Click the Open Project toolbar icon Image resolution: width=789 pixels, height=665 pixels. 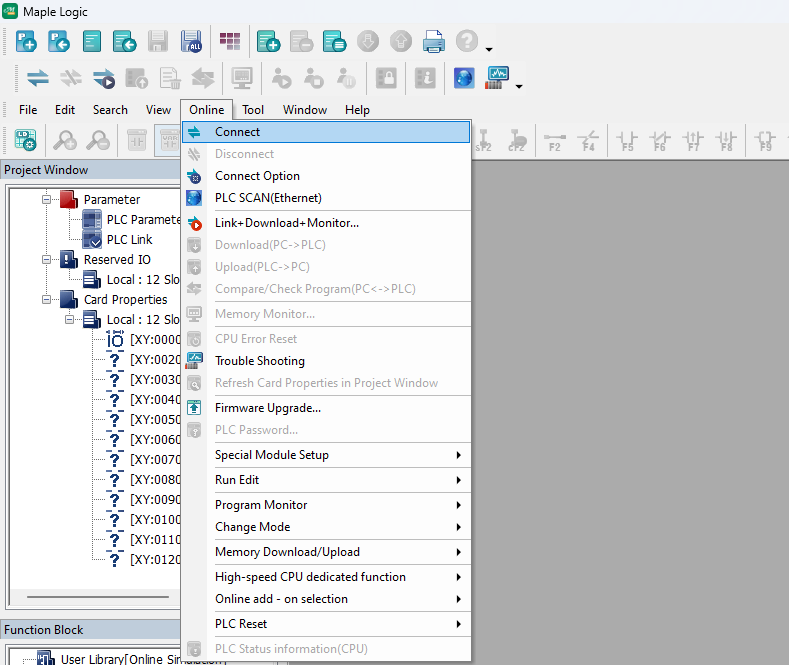point(58,41)
